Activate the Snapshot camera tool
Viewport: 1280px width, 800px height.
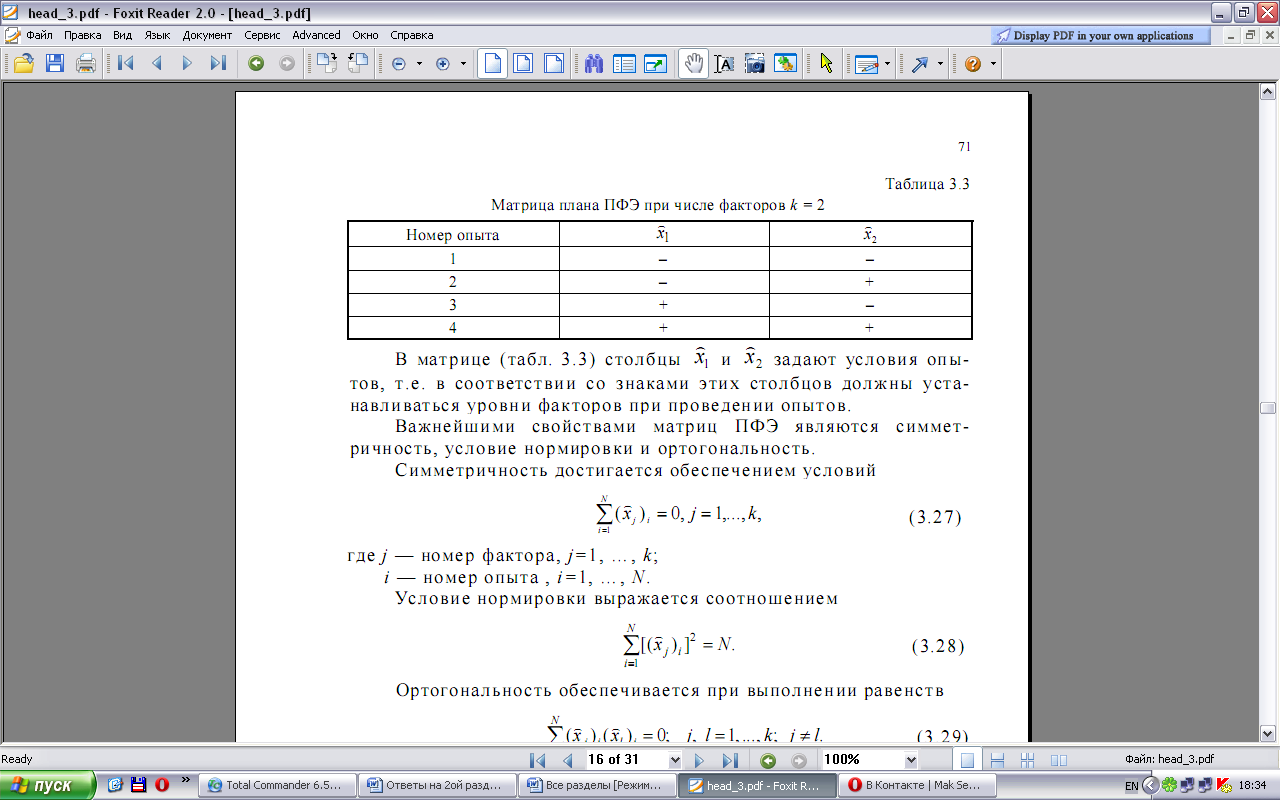(x=755, y=64)
